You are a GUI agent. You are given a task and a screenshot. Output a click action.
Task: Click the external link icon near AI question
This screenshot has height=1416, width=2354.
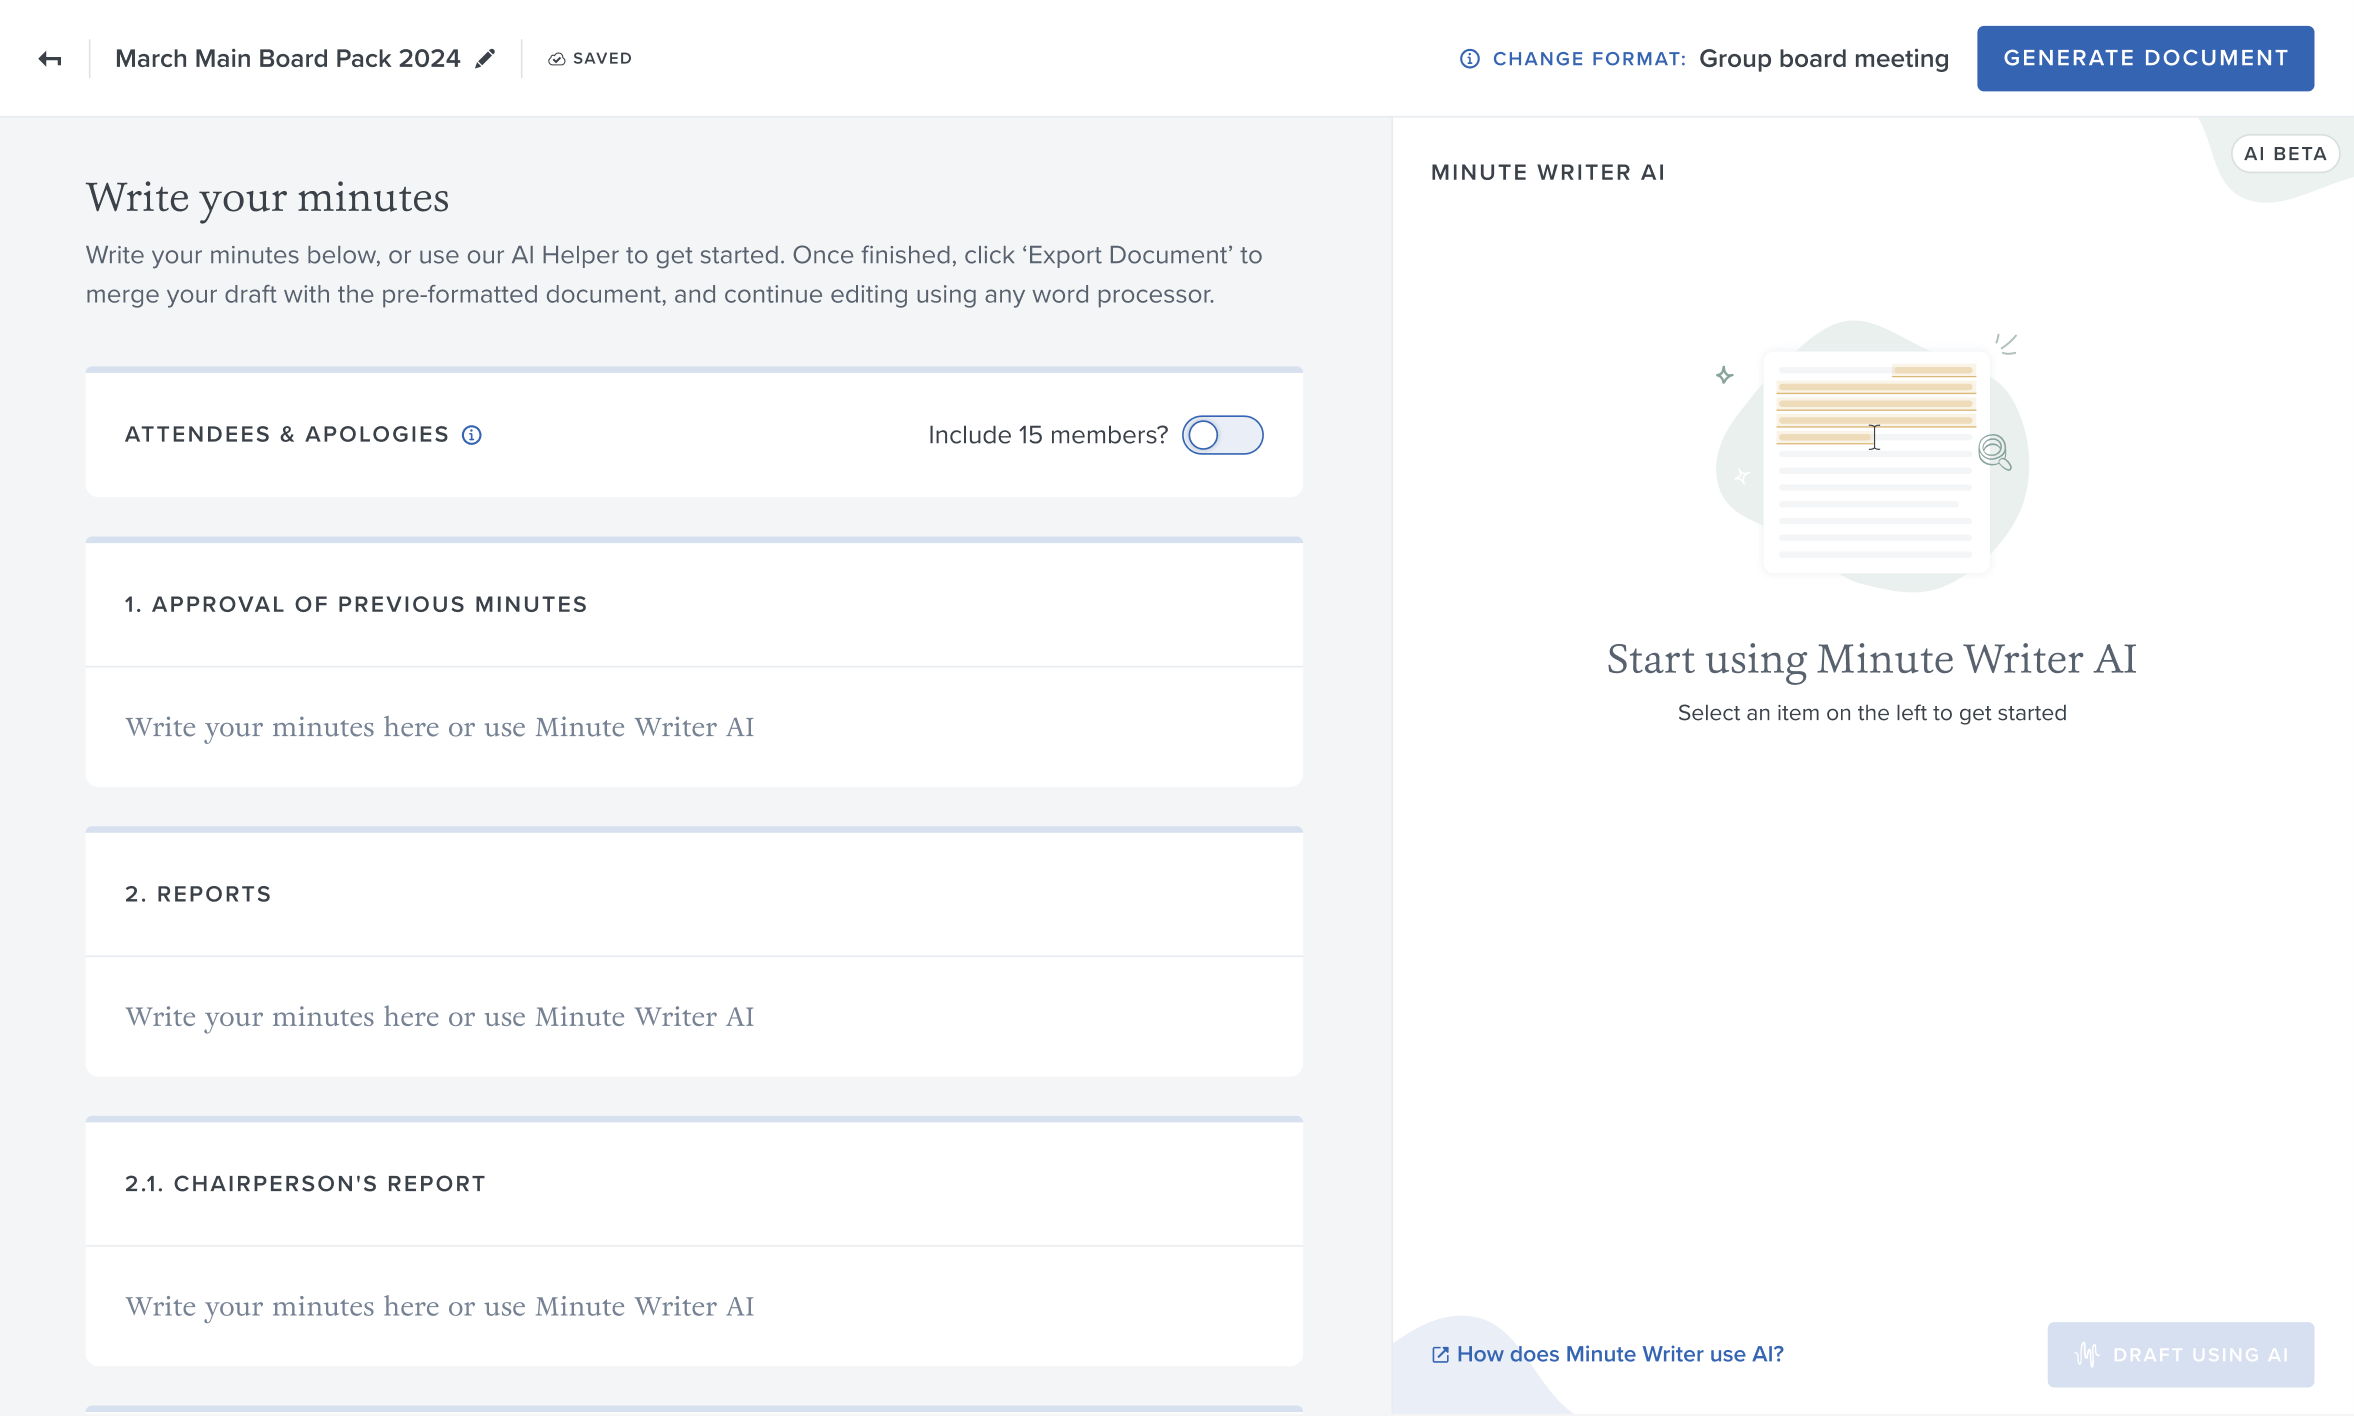pyautogui.click(x=1440, y=1355)
